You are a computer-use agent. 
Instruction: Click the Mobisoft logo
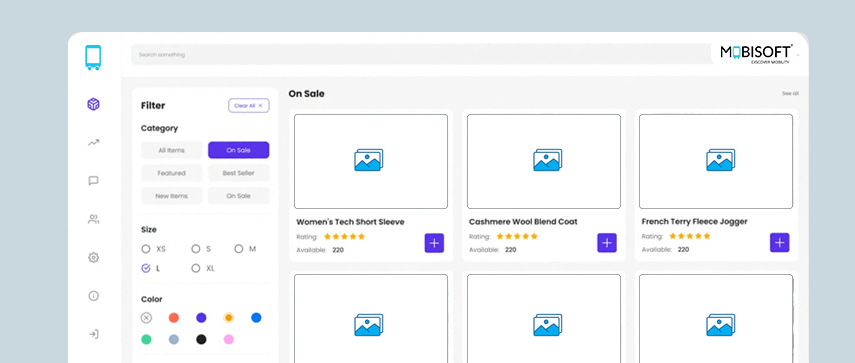[756, 54]
